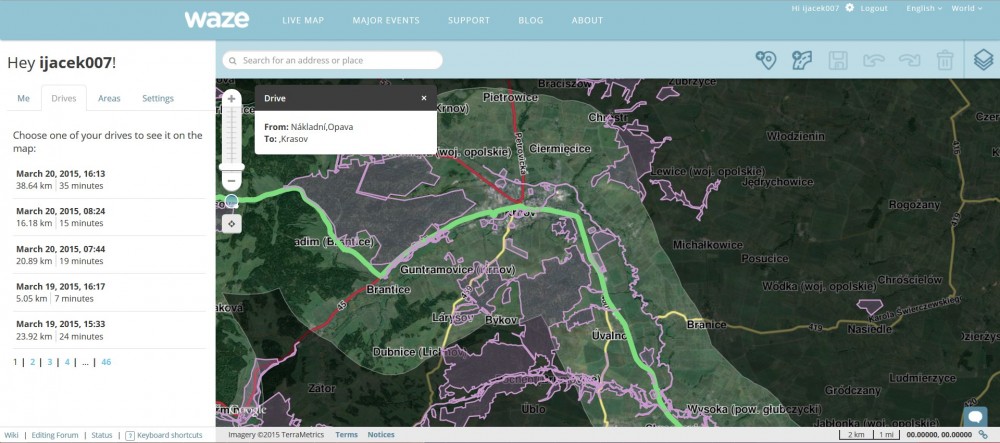The width and height of the screenshot is (1000, 443).
Task: Click the Logout link
Action: point(873,8)
